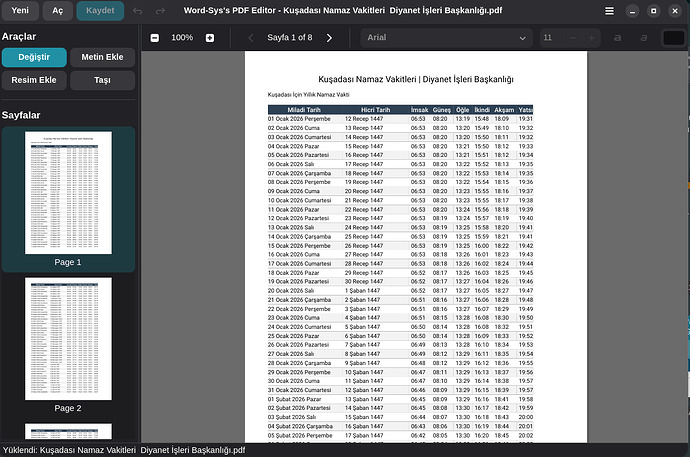The image size is (690, 457).
Task: Select the Metin Ekle tool
Action: (103, 56)
